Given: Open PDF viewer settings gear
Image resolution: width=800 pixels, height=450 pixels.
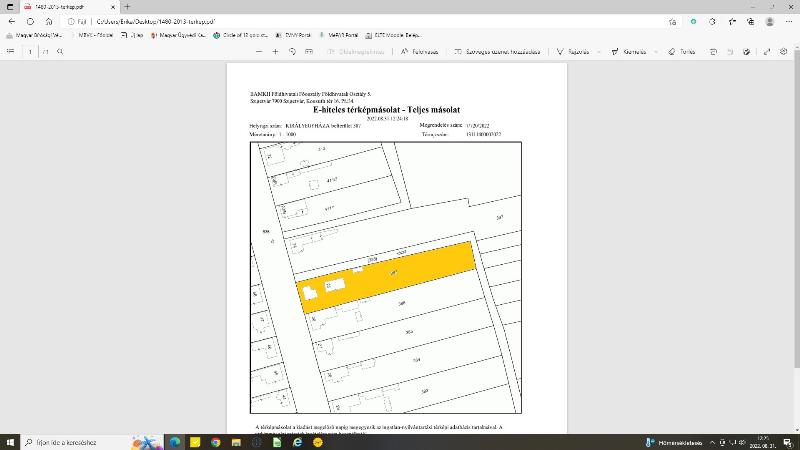Looking at the screenshot, I should (x=784, y=52).
